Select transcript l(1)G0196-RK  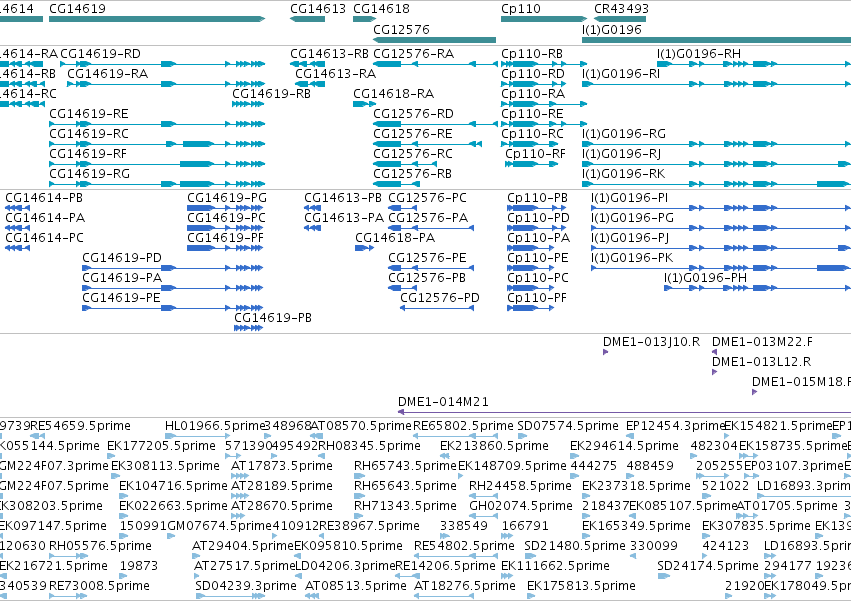click(716, 184)
